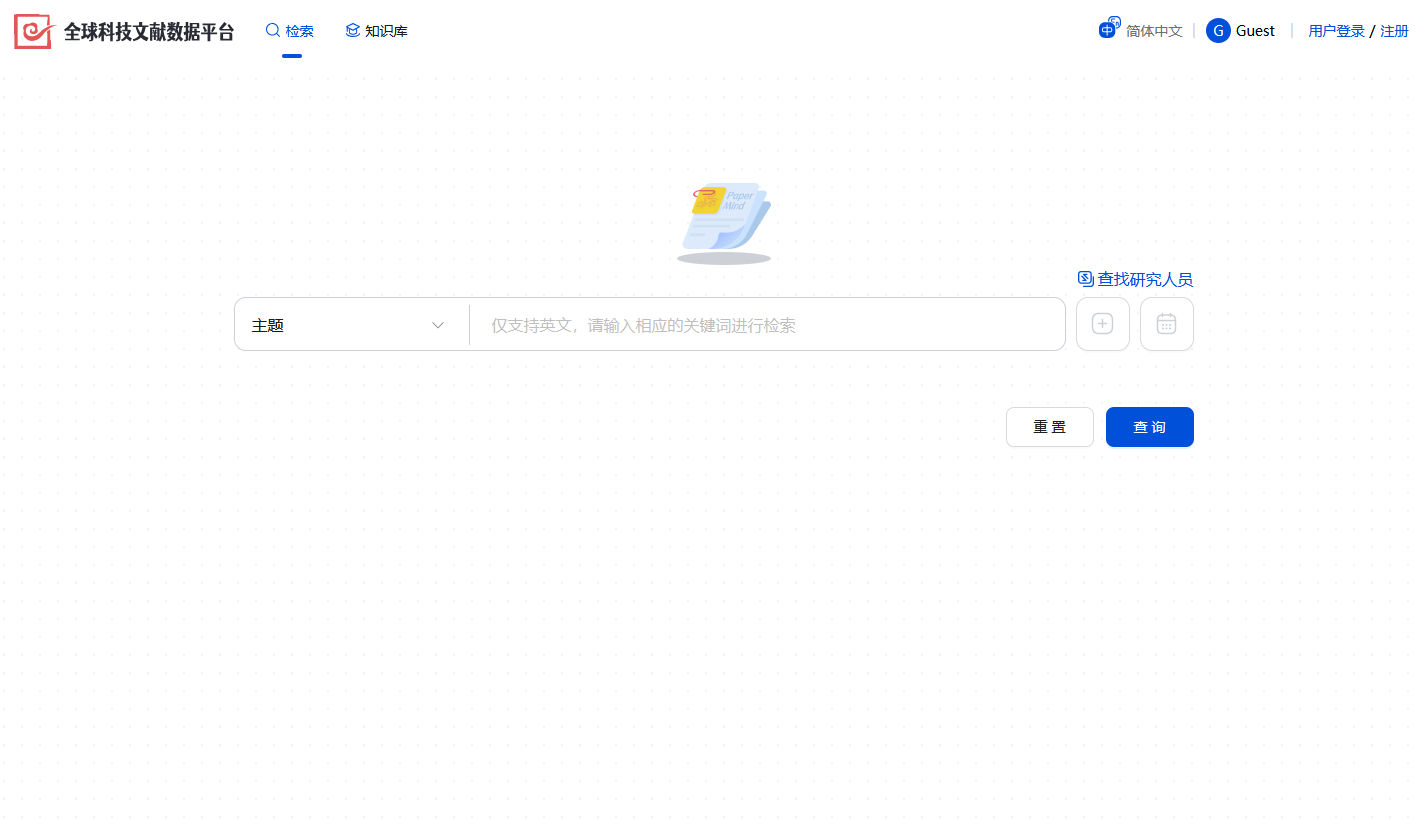Click the language translation icon
Screen dimensions: 1425x819
coord(1108,28)
